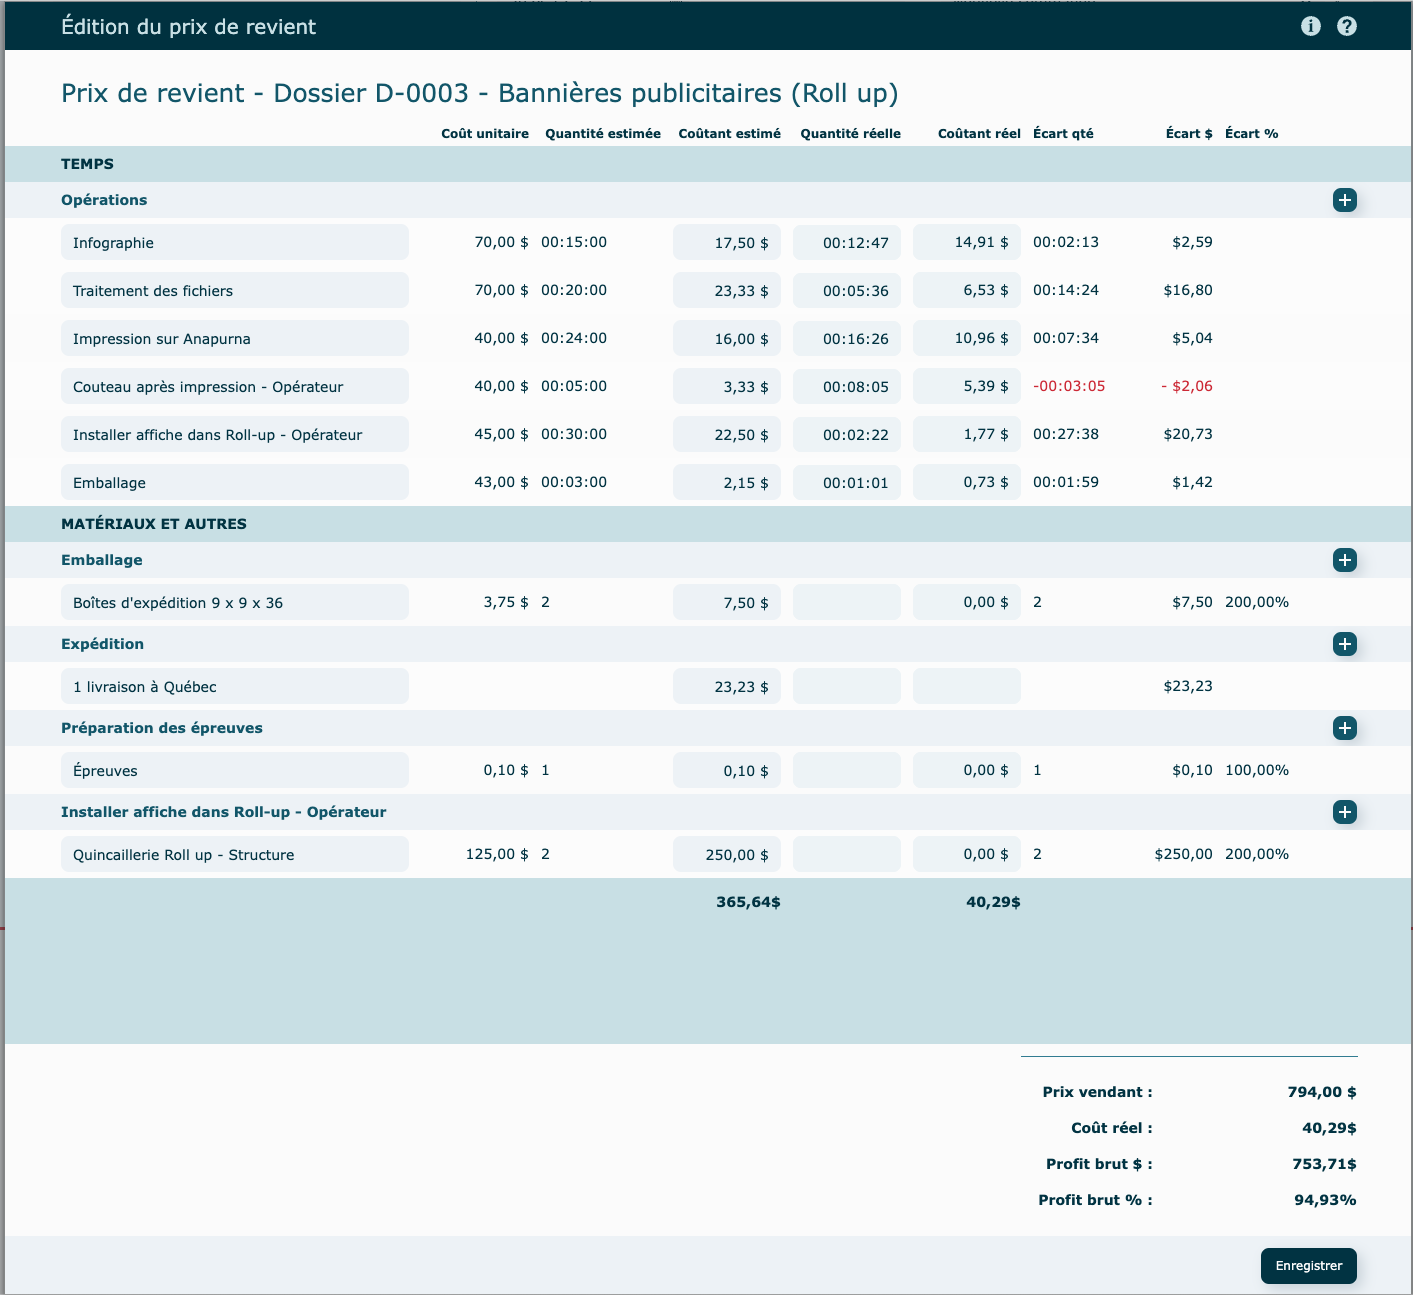The image size is (1413, 1295).
Task: Click Quincaillerie Roll up - Structure name field
Action: [x=235, y=854]
